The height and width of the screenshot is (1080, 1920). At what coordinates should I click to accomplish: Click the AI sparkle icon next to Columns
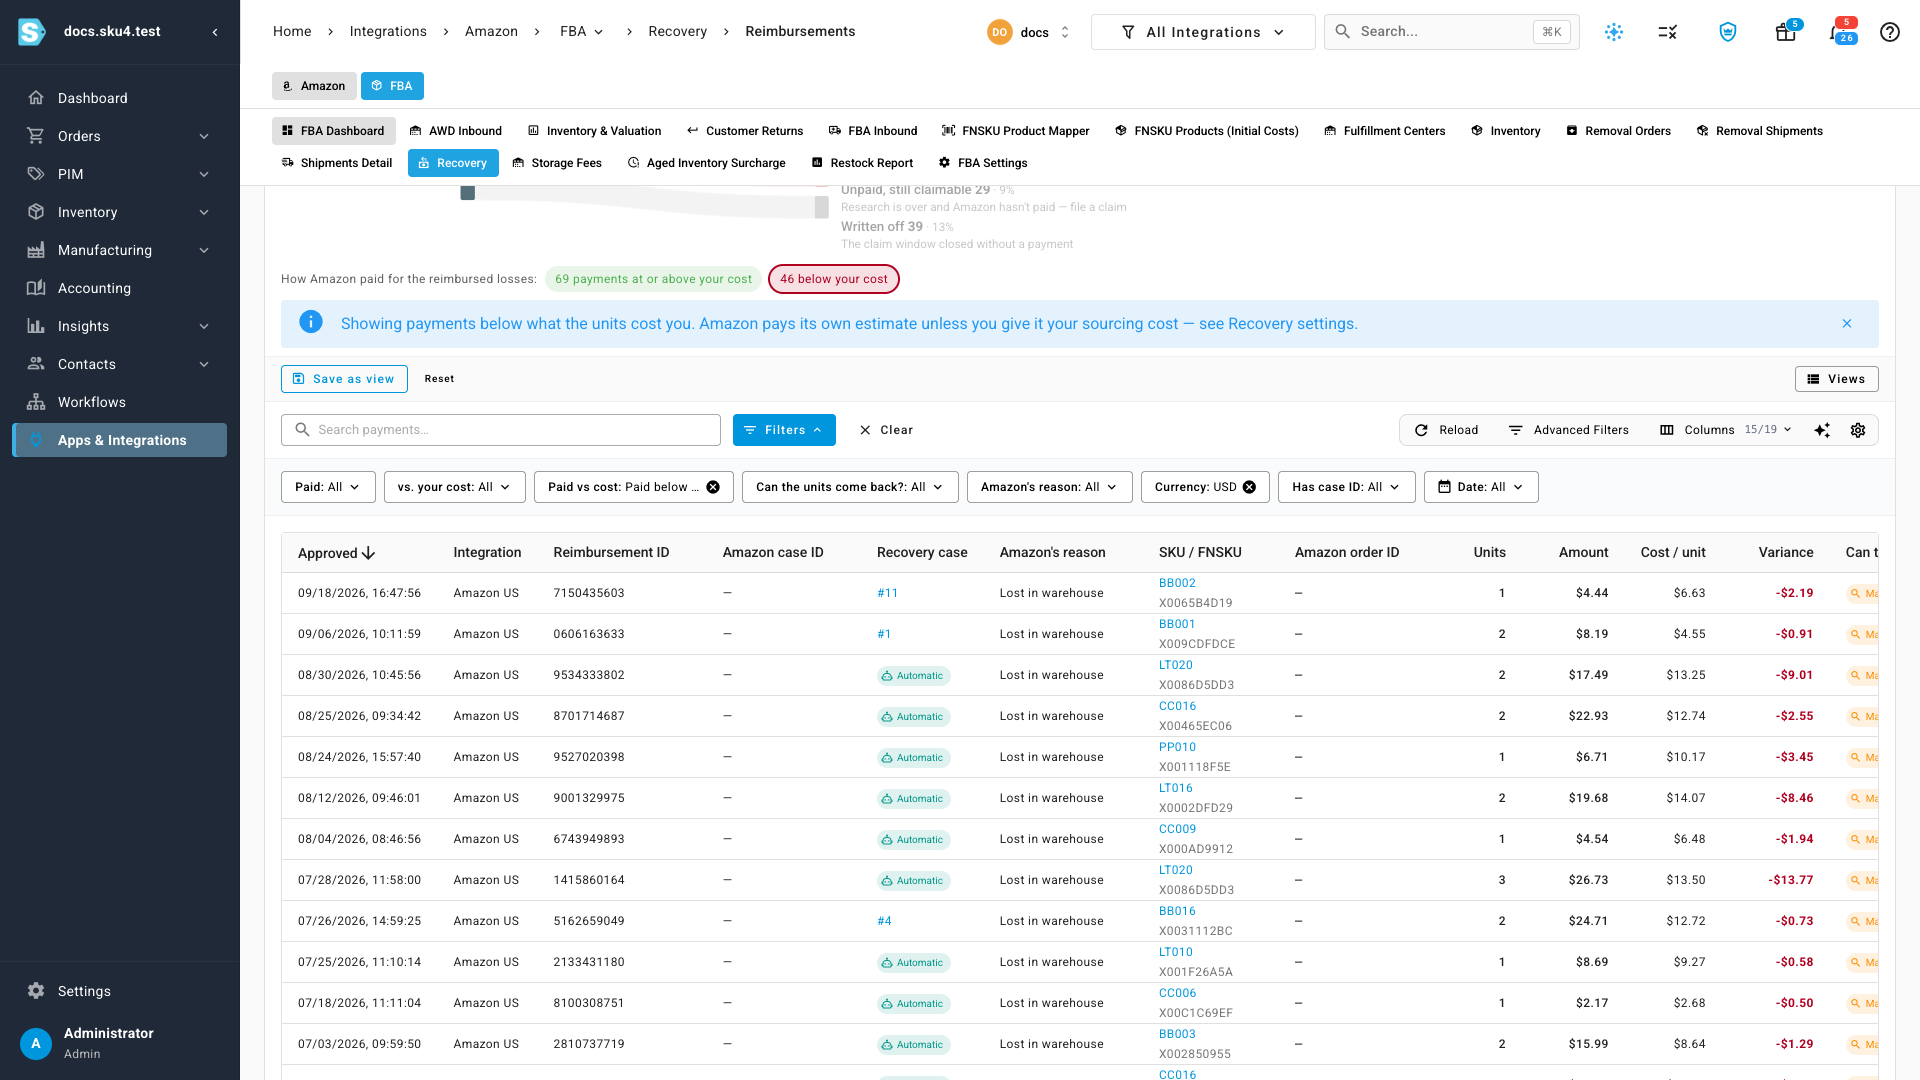(1822, 430)
